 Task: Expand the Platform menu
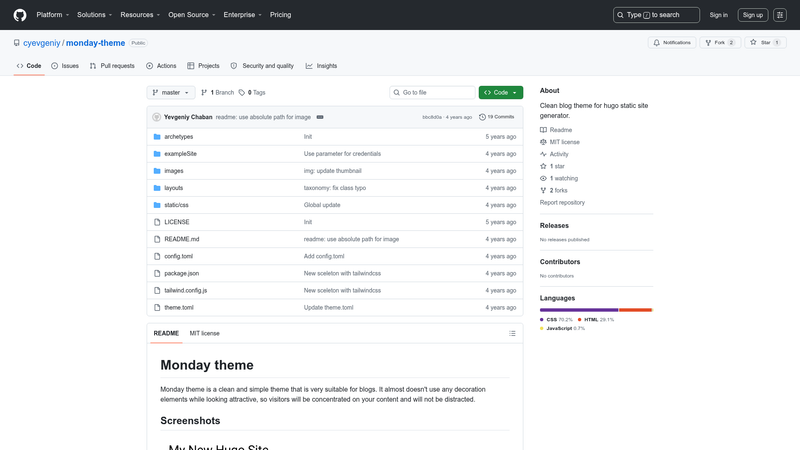tap(53, 15)
